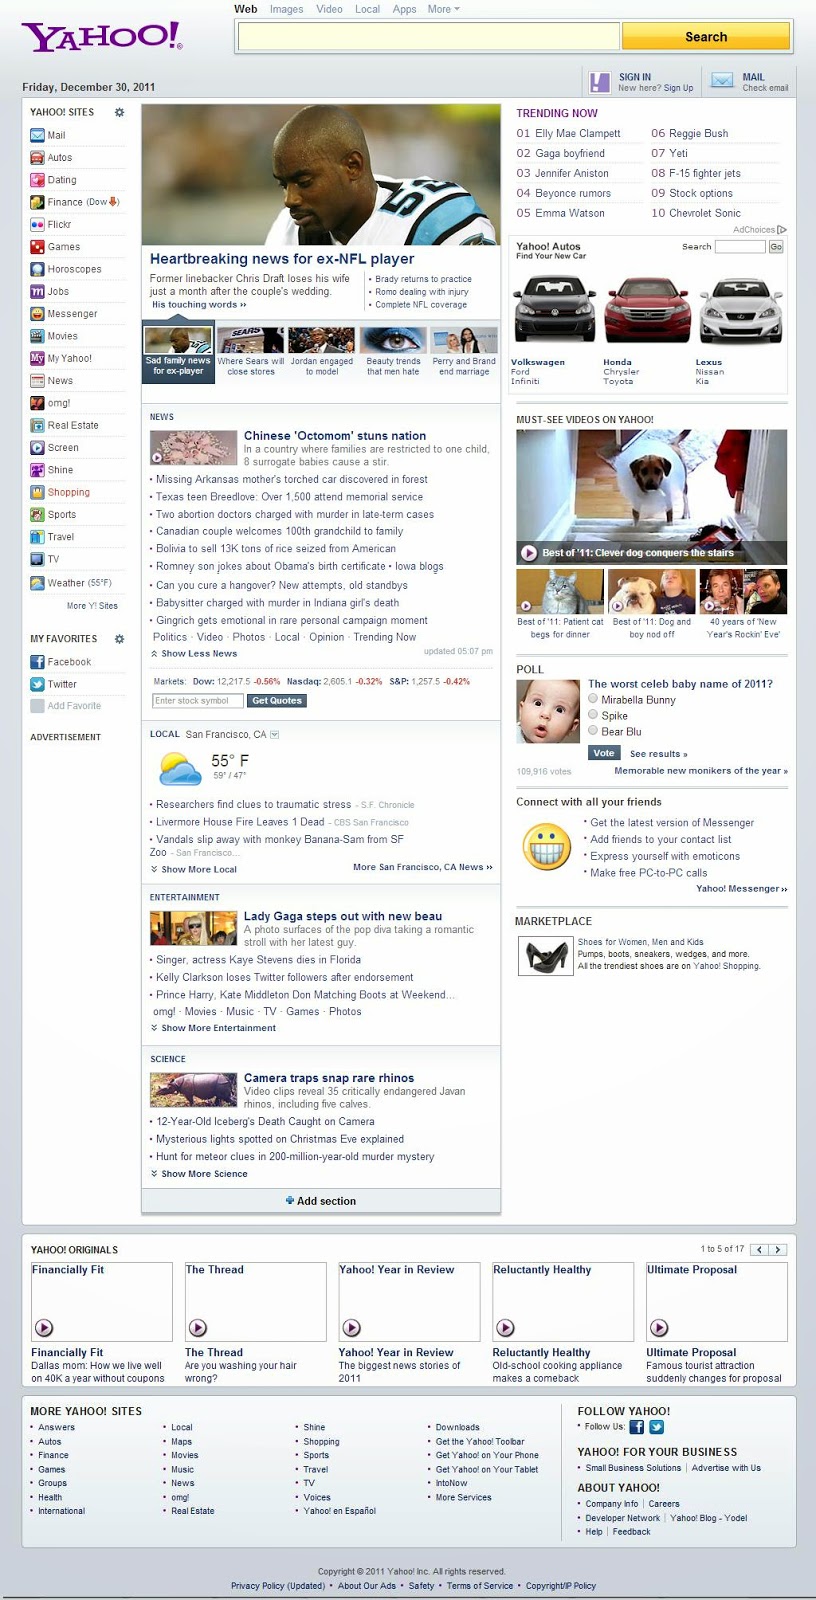Open the Dating sidebar icon
Image resolution: width=816 pixels, height=1600 pixels.
[x=37, y=180]
